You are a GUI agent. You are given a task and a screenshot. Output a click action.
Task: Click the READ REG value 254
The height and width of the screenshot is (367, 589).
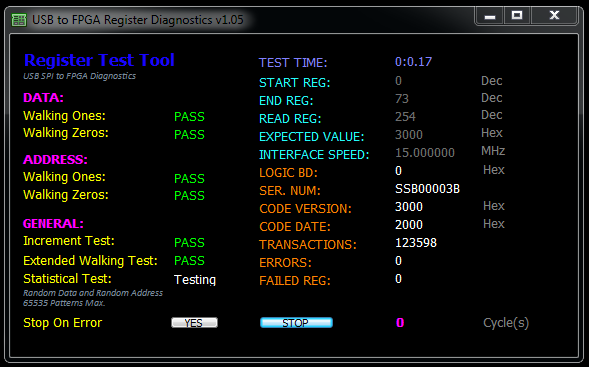pos(405,116)
